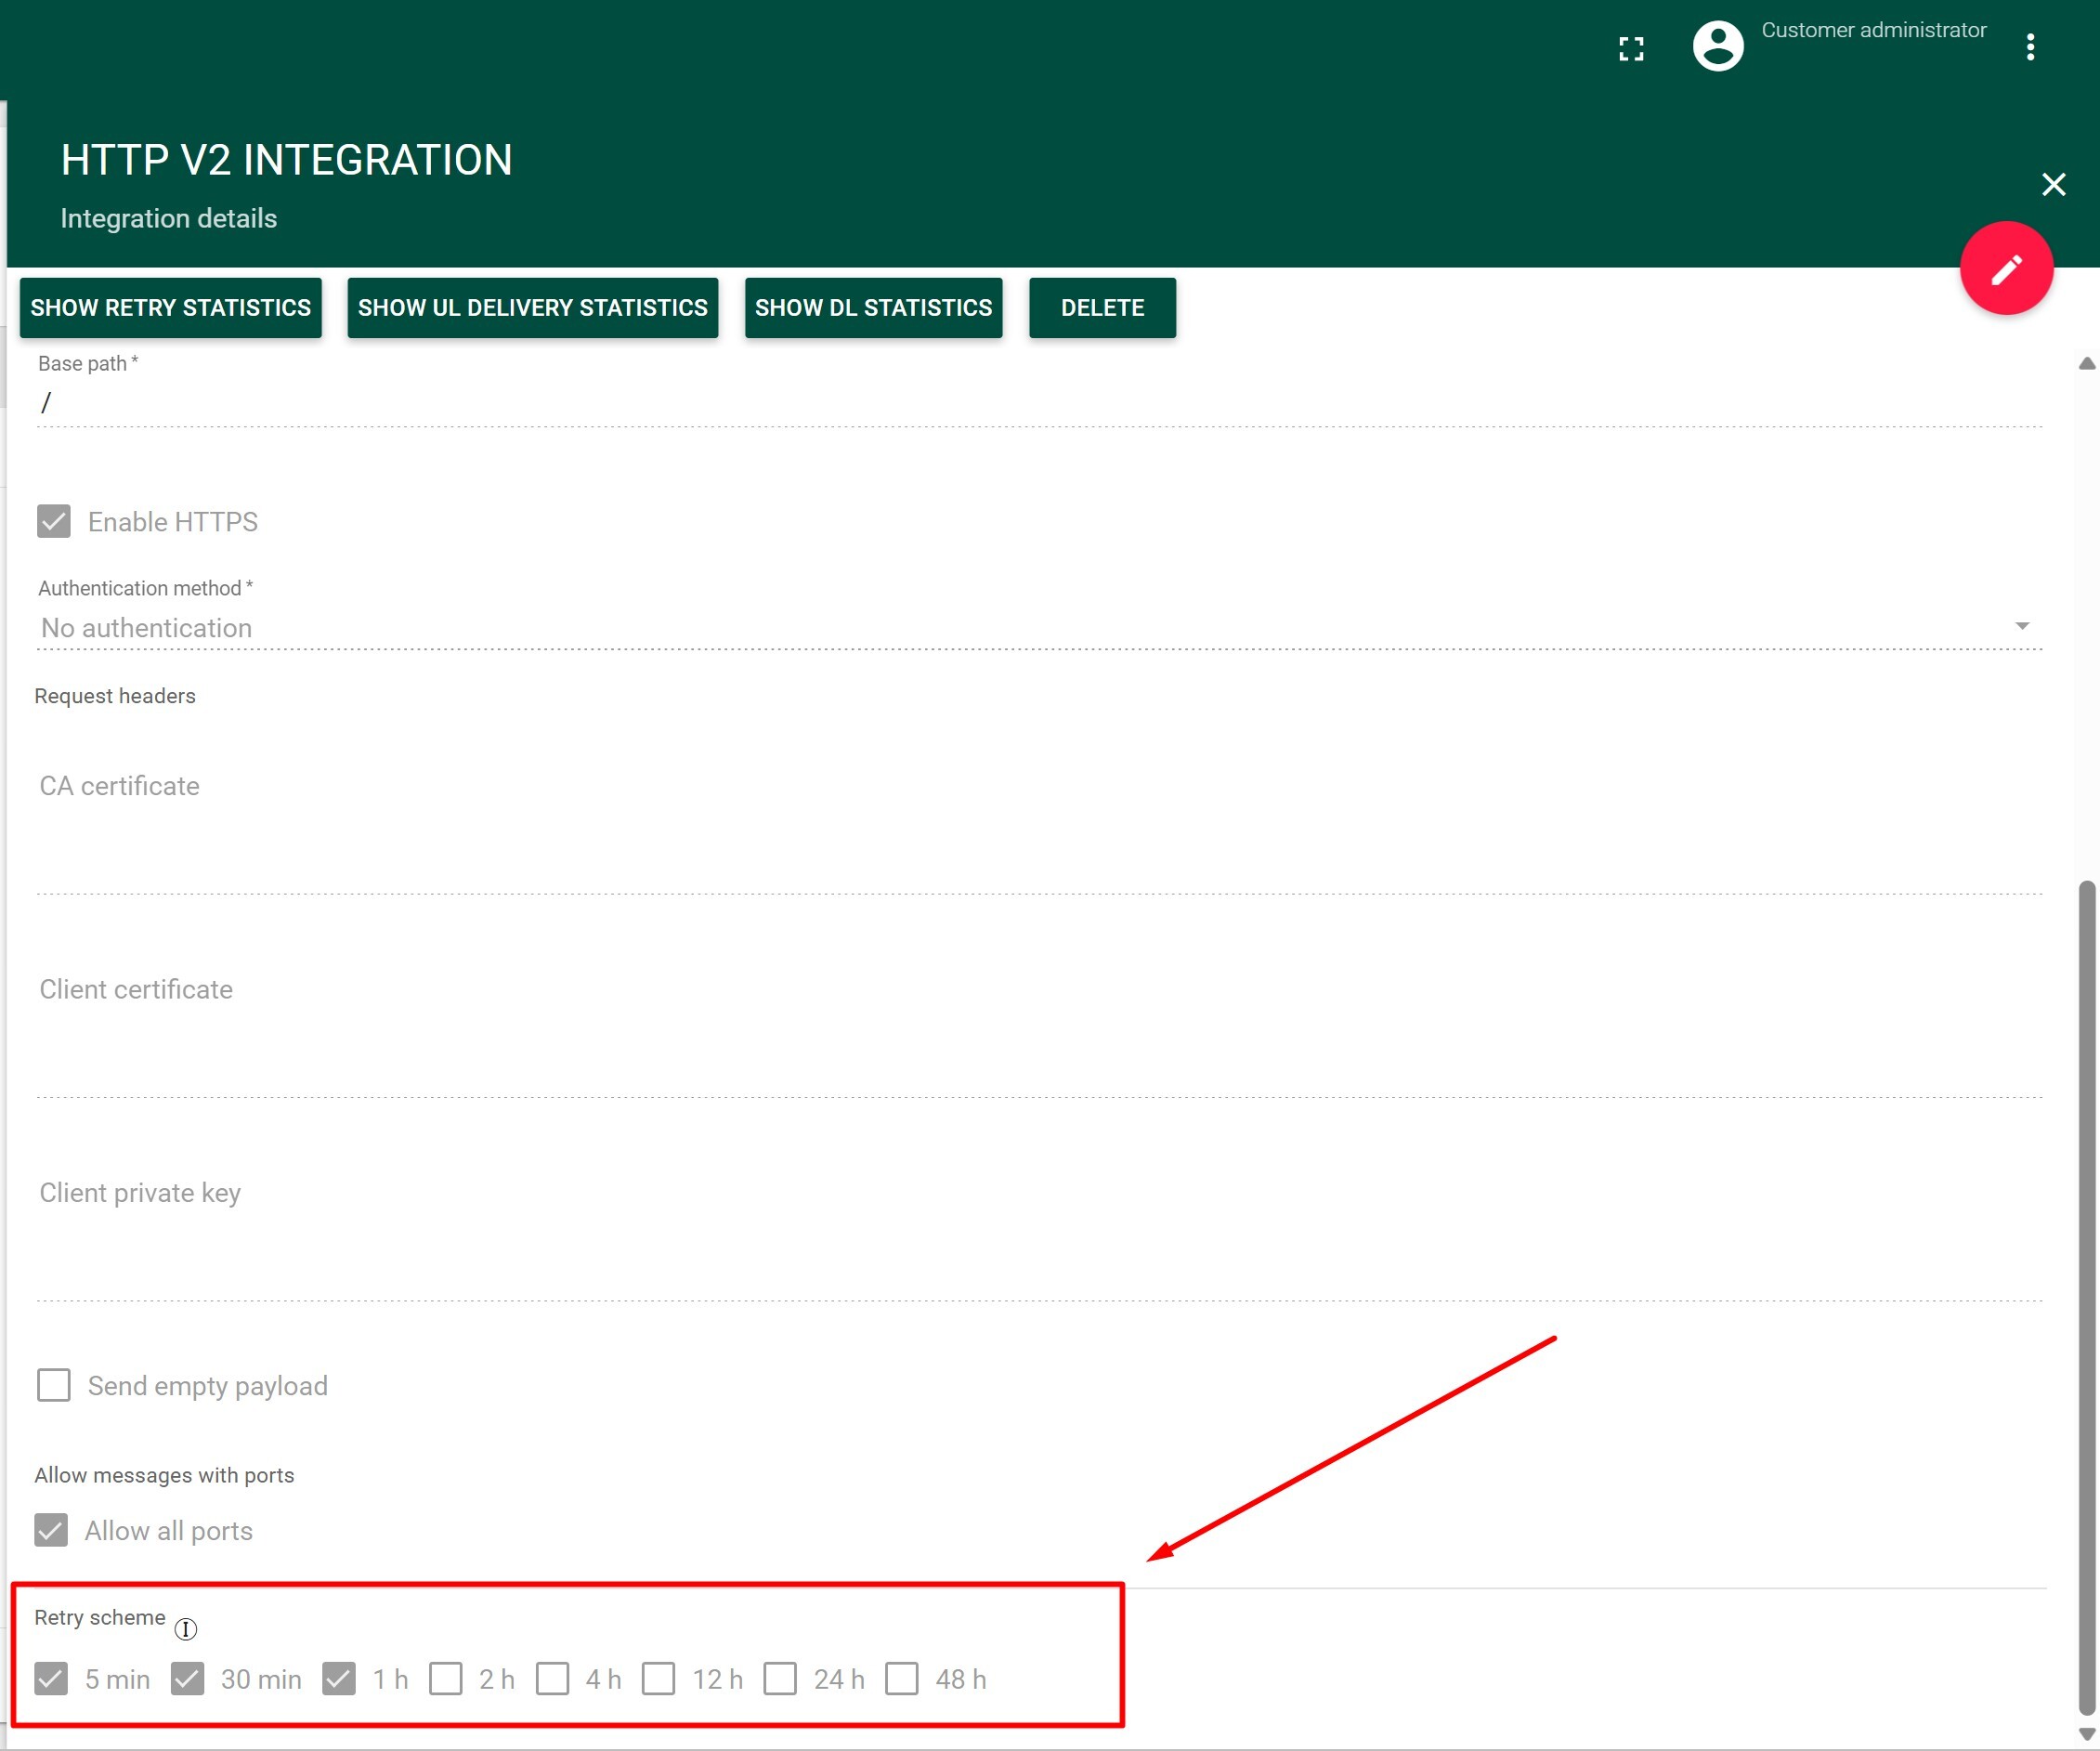Click the Base path input field
The height and width of the screenshot is (1751, 2100).
(1038, 403)
